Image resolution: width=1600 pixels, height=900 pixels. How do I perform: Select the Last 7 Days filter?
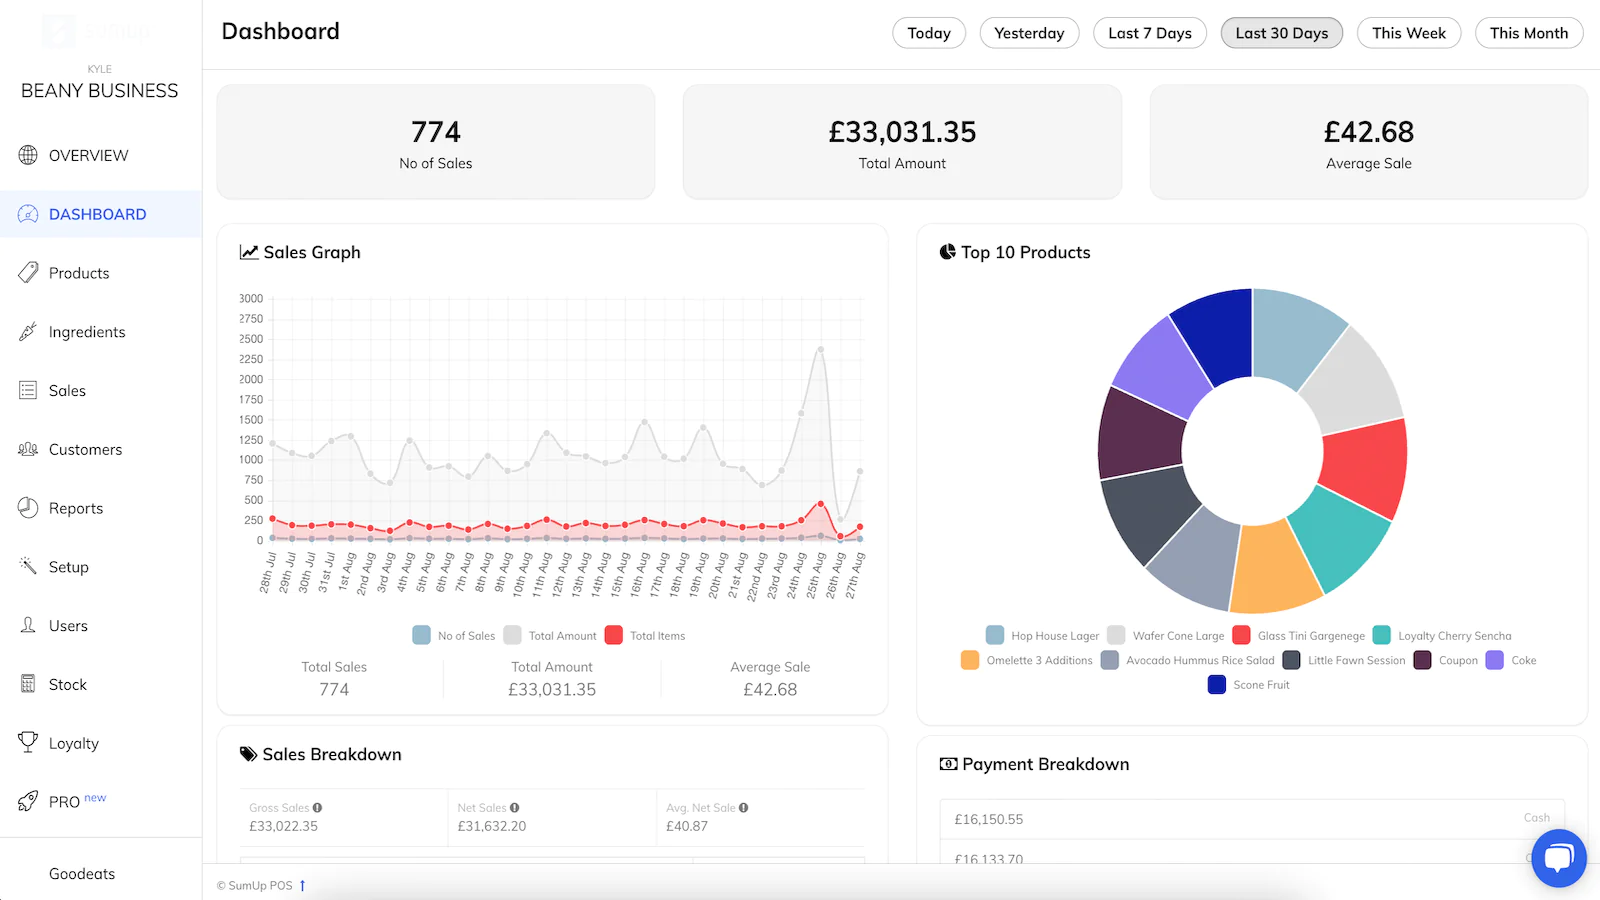(1149, 33)
